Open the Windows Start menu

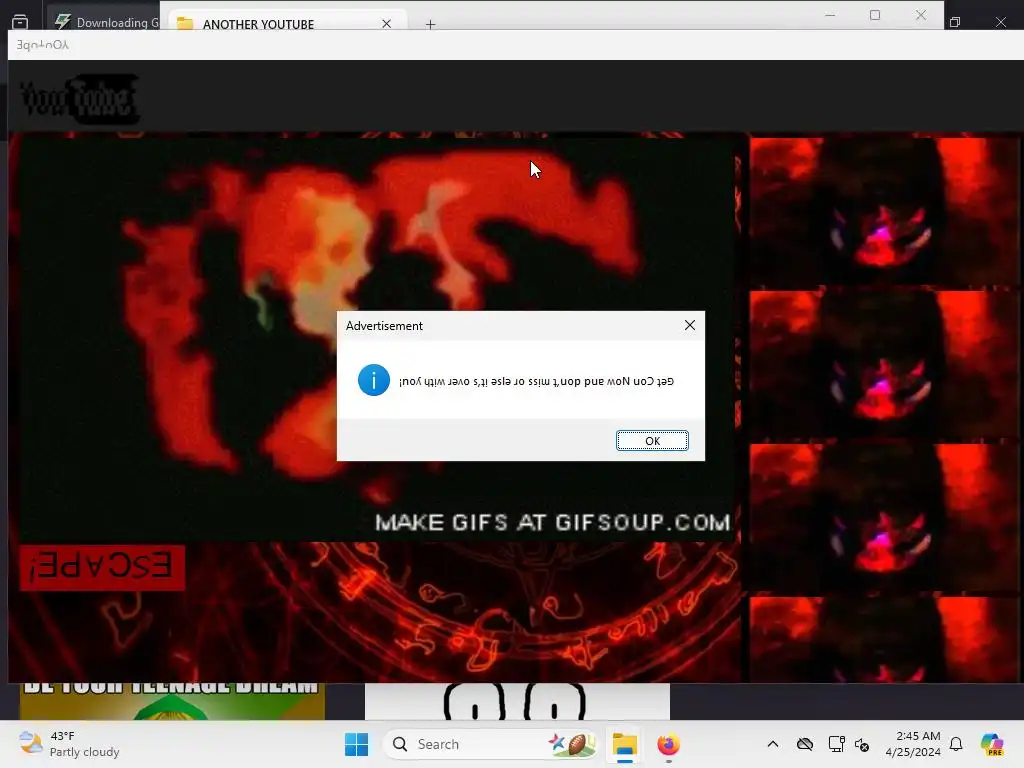coord(357,744)
